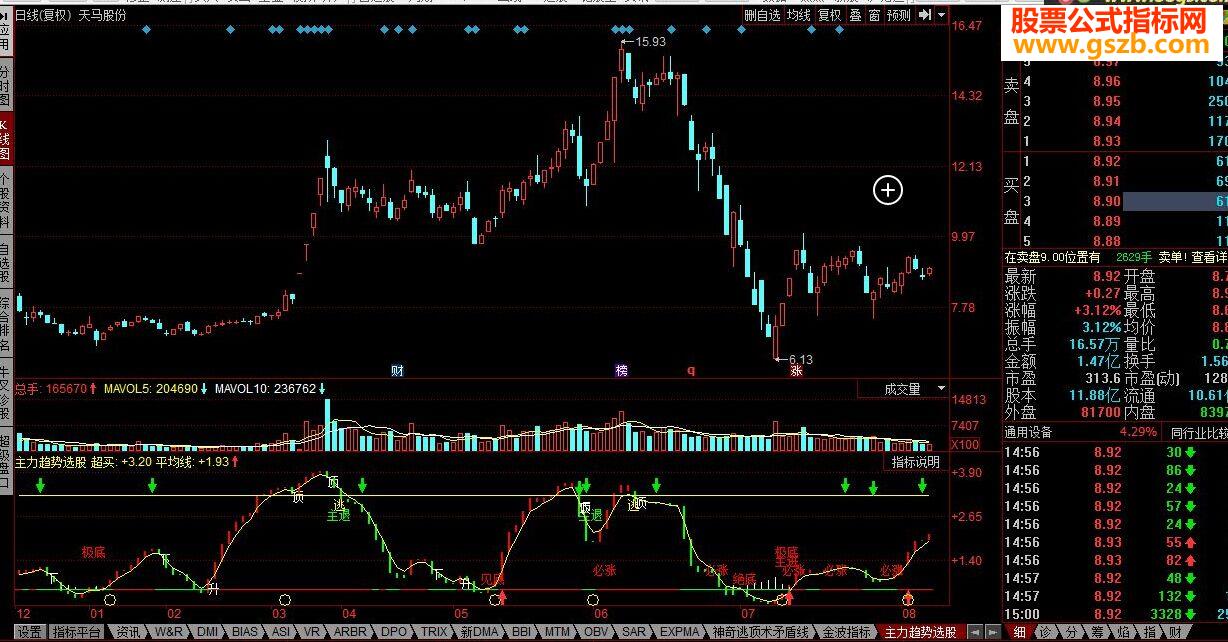This screenshot has width=1228, height=642.
Task: Switch to the ASI indicator tab
Action: (282, 633)
